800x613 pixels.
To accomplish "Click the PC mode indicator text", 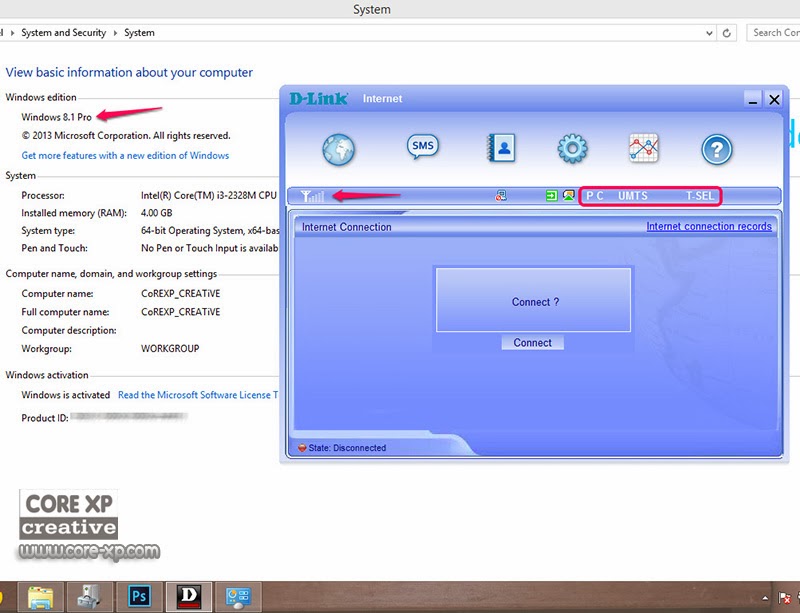I will pyautogui.click(x=594, y=196).
